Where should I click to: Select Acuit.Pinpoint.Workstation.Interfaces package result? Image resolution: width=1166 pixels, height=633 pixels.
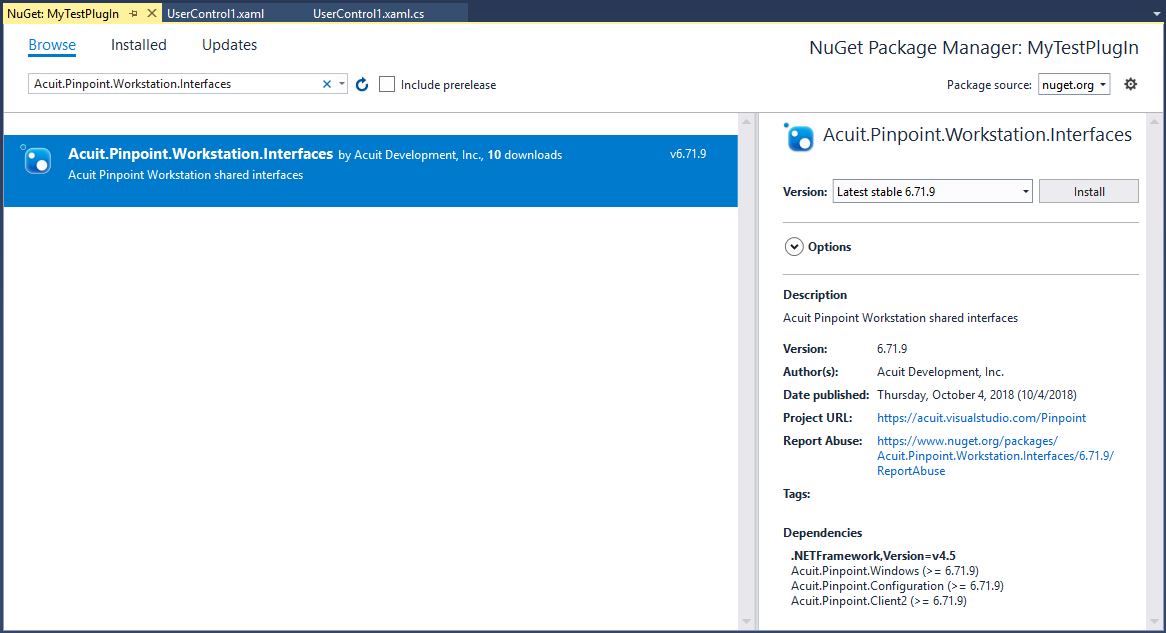(371, 170)
